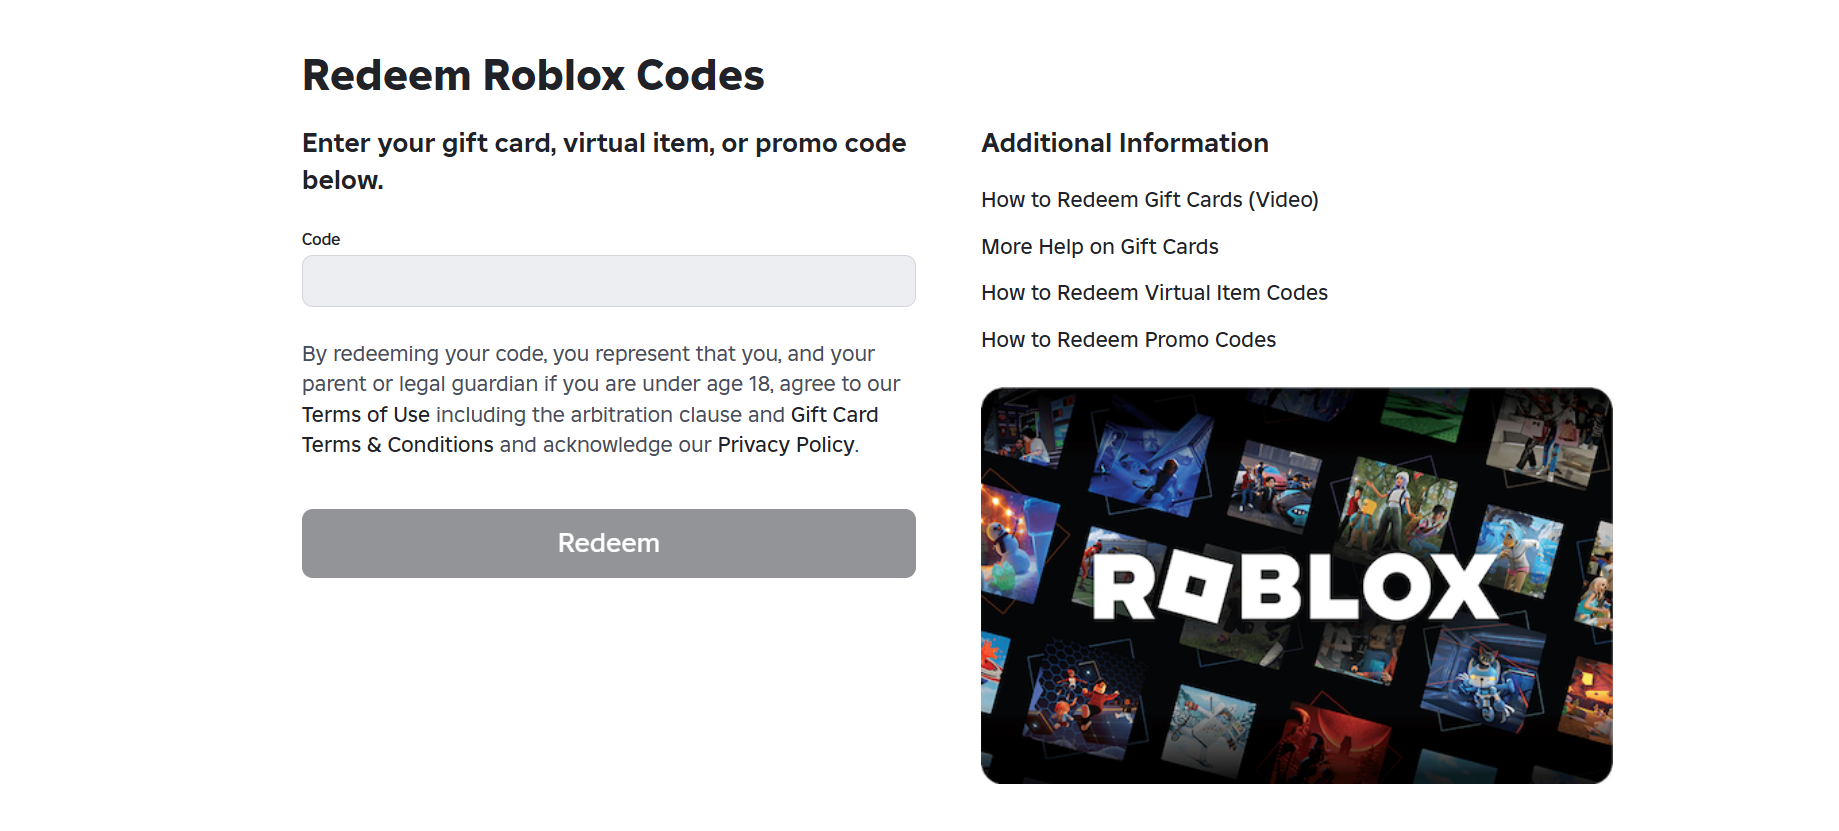The image size is (1839, 831).
Task: Open How to Redeem Promo Codes link
Action: (1128, 340)
